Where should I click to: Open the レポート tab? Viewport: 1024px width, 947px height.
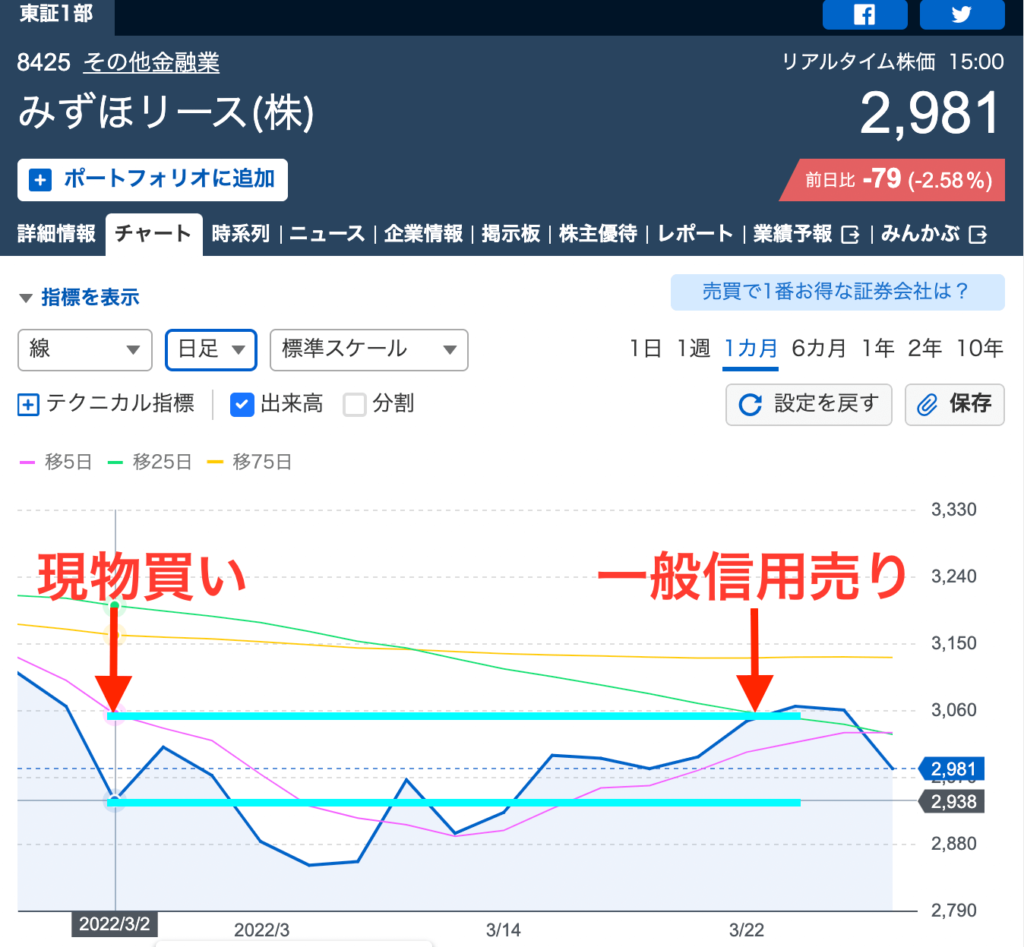695,234
